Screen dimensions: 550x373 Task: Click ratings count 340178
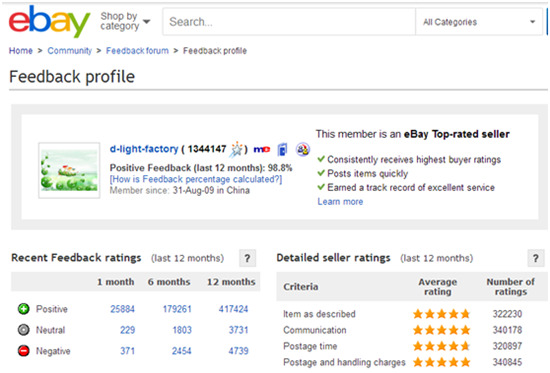pos(507,330)
